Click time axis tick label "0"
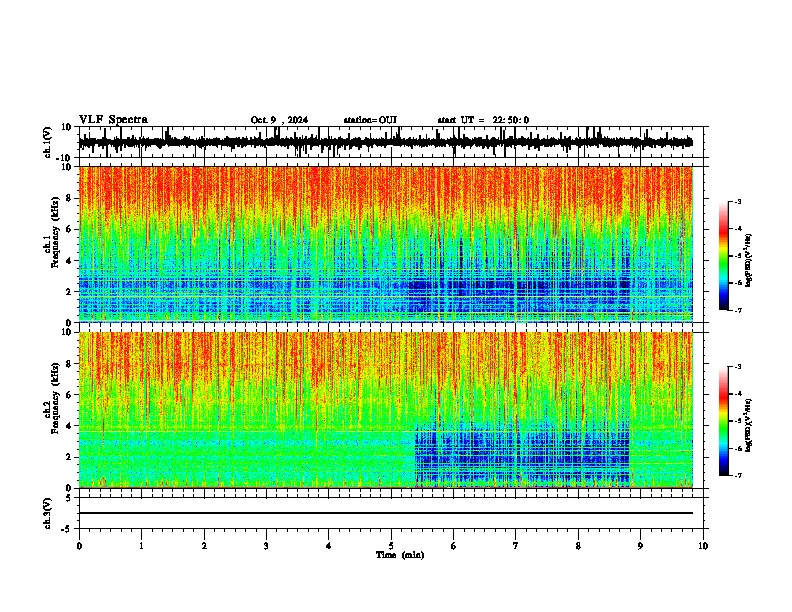The width and height of the screenshot is (792, 612). click(79, 546)
